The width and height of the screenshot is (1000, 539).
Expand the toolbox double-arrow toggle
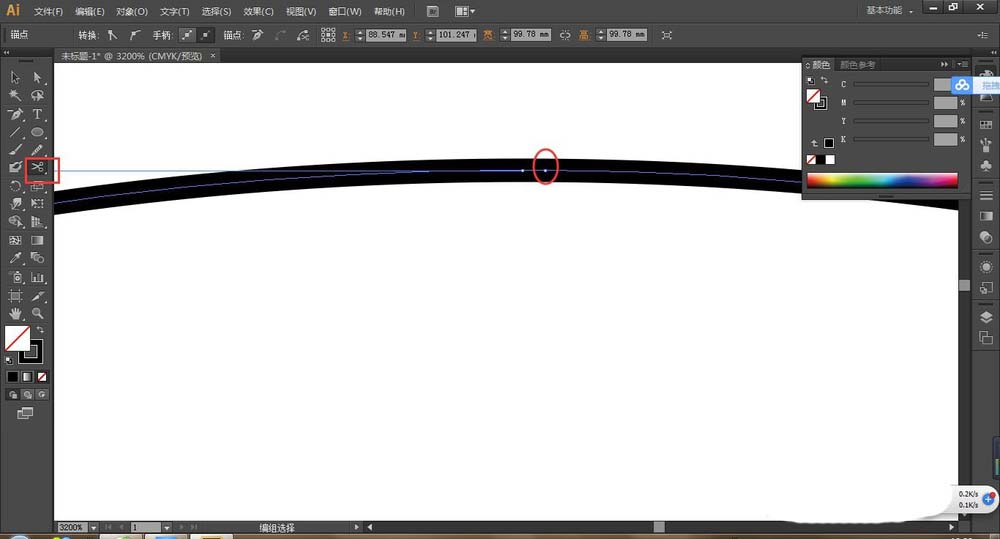7,53
